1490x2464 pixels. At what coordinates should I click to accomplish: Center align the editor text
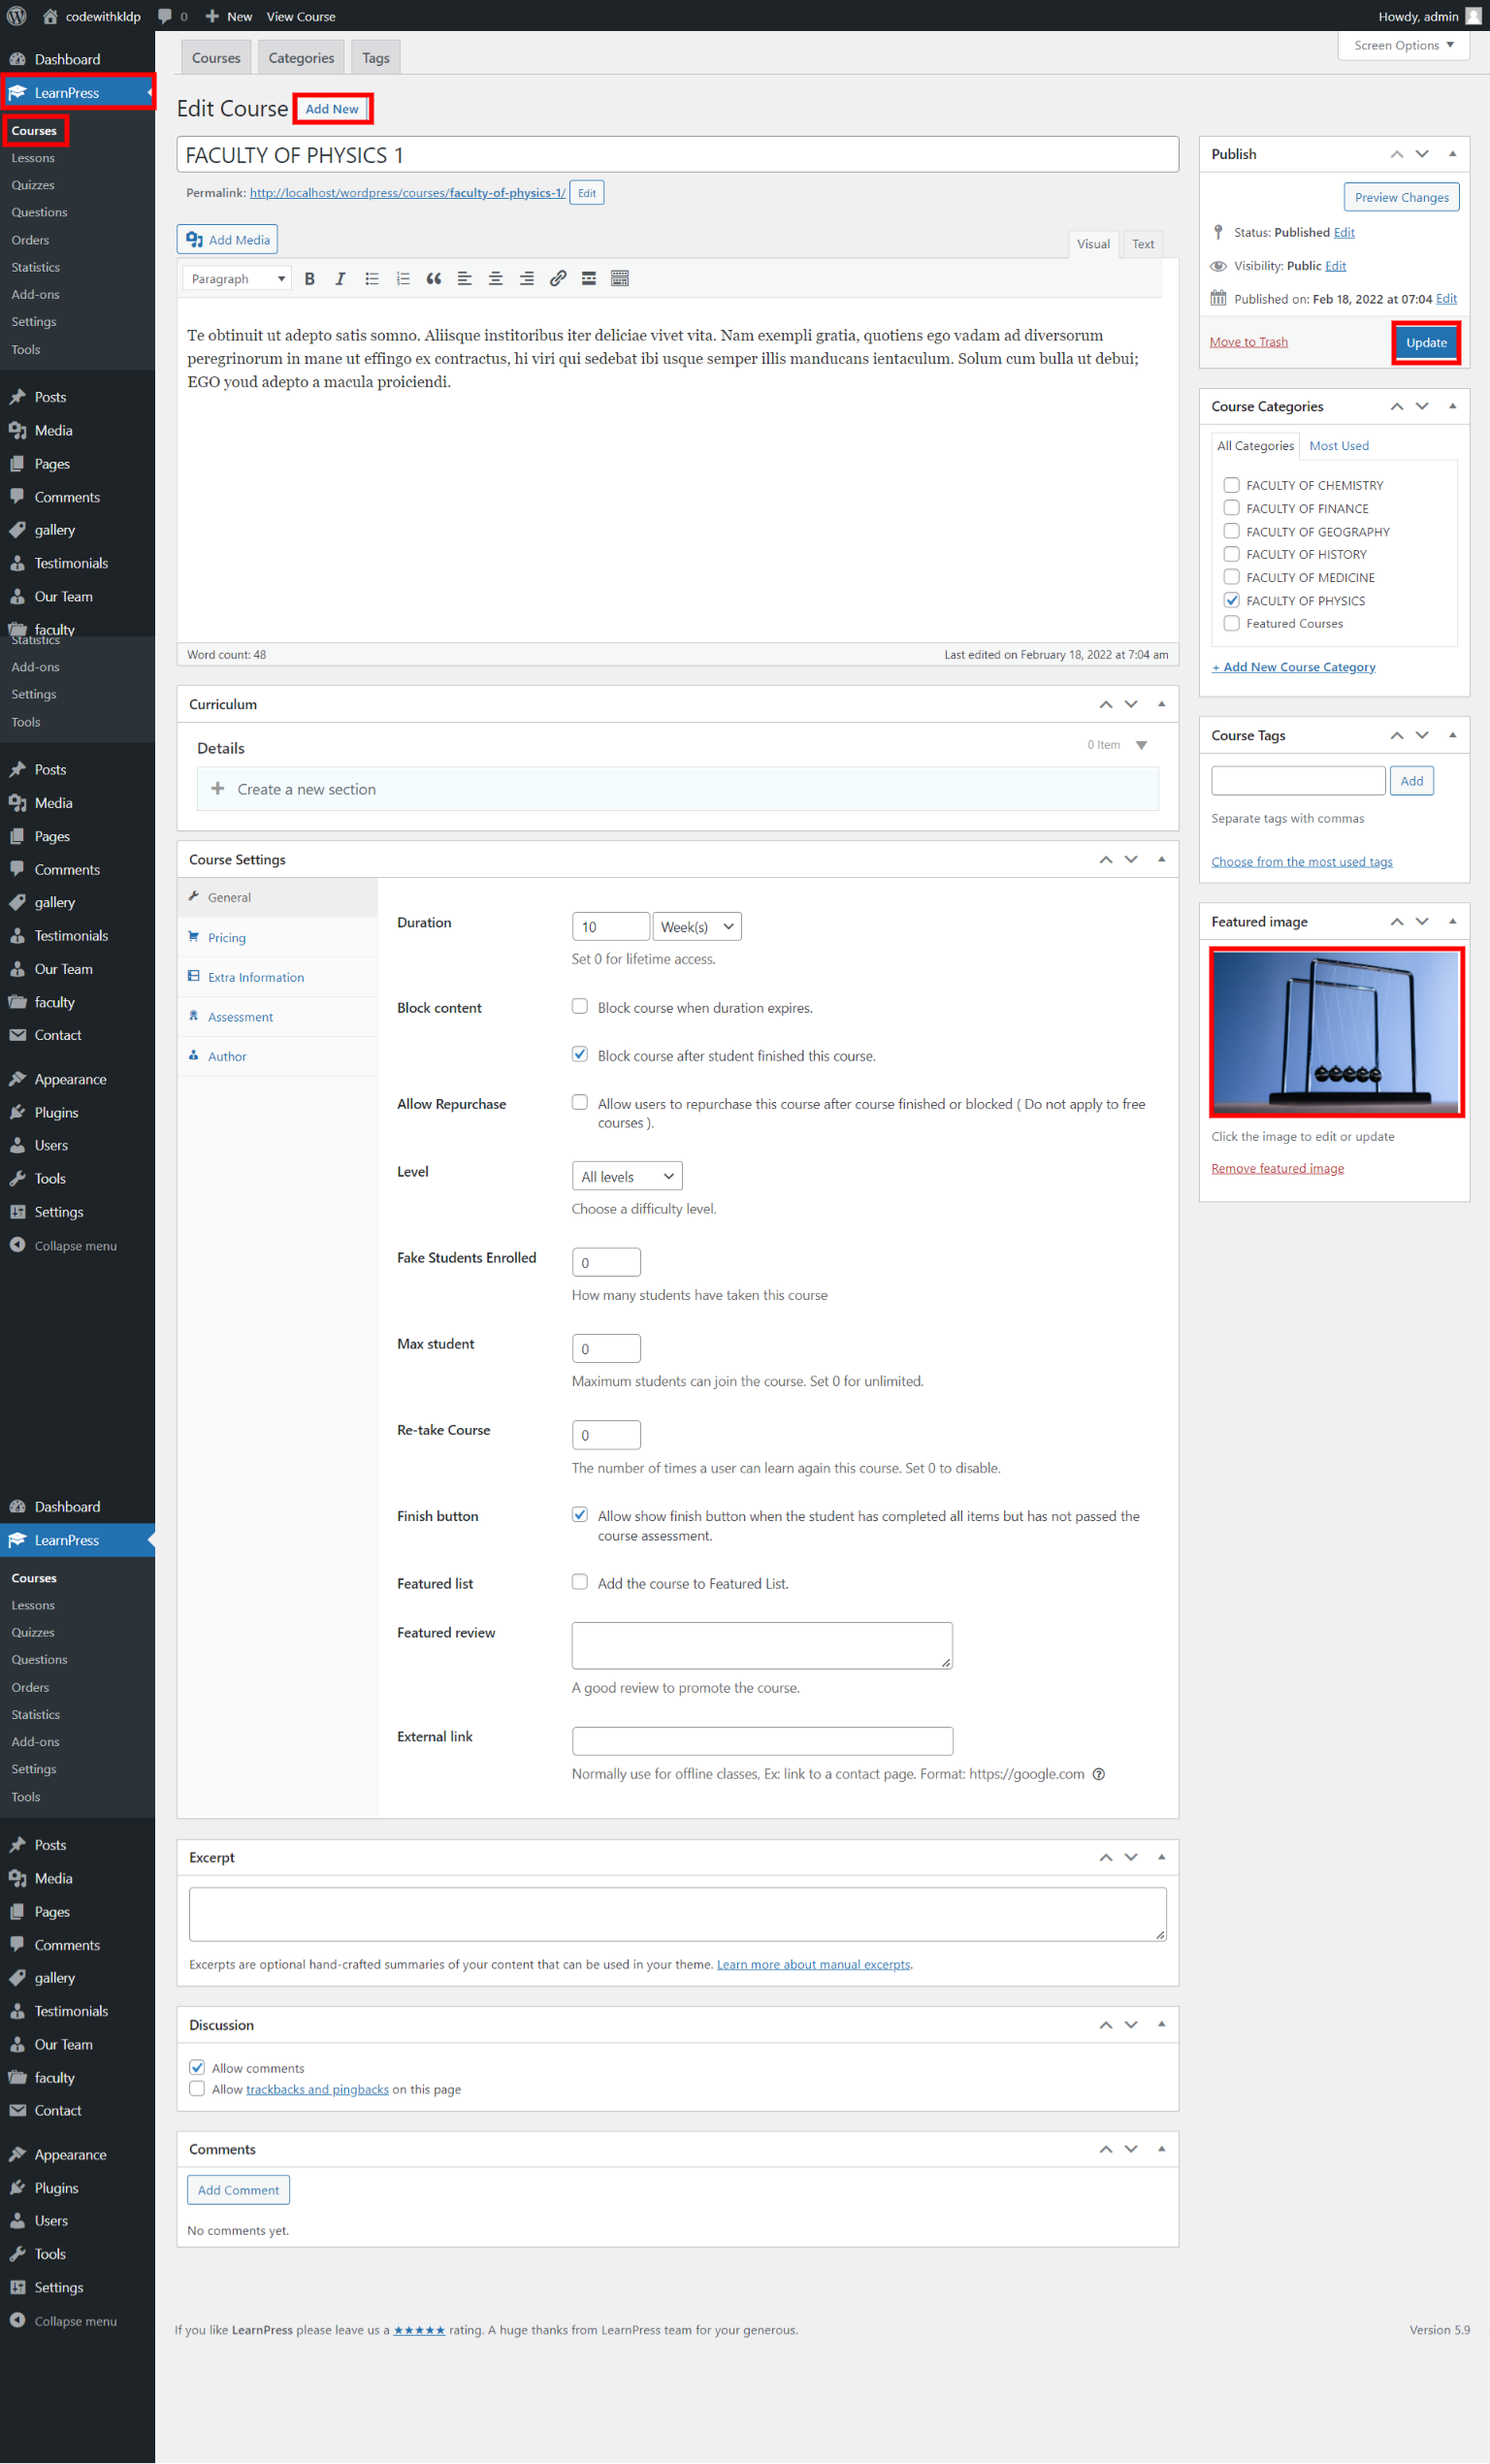[495, 279]
